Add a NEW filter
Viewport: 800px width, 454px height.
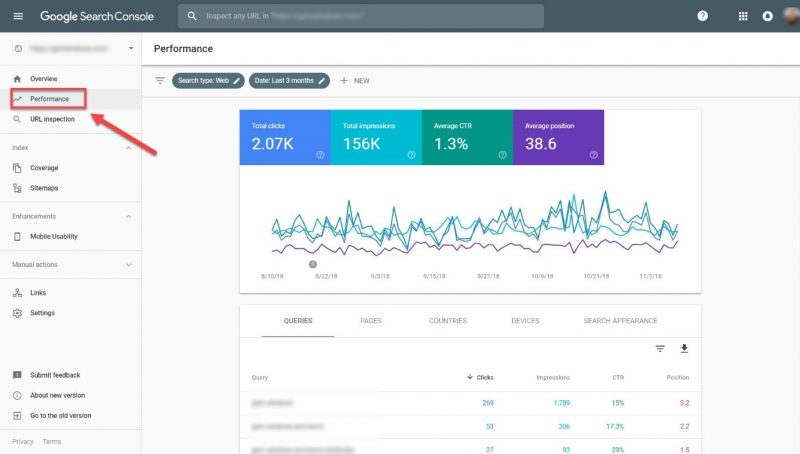pos(355,81)
